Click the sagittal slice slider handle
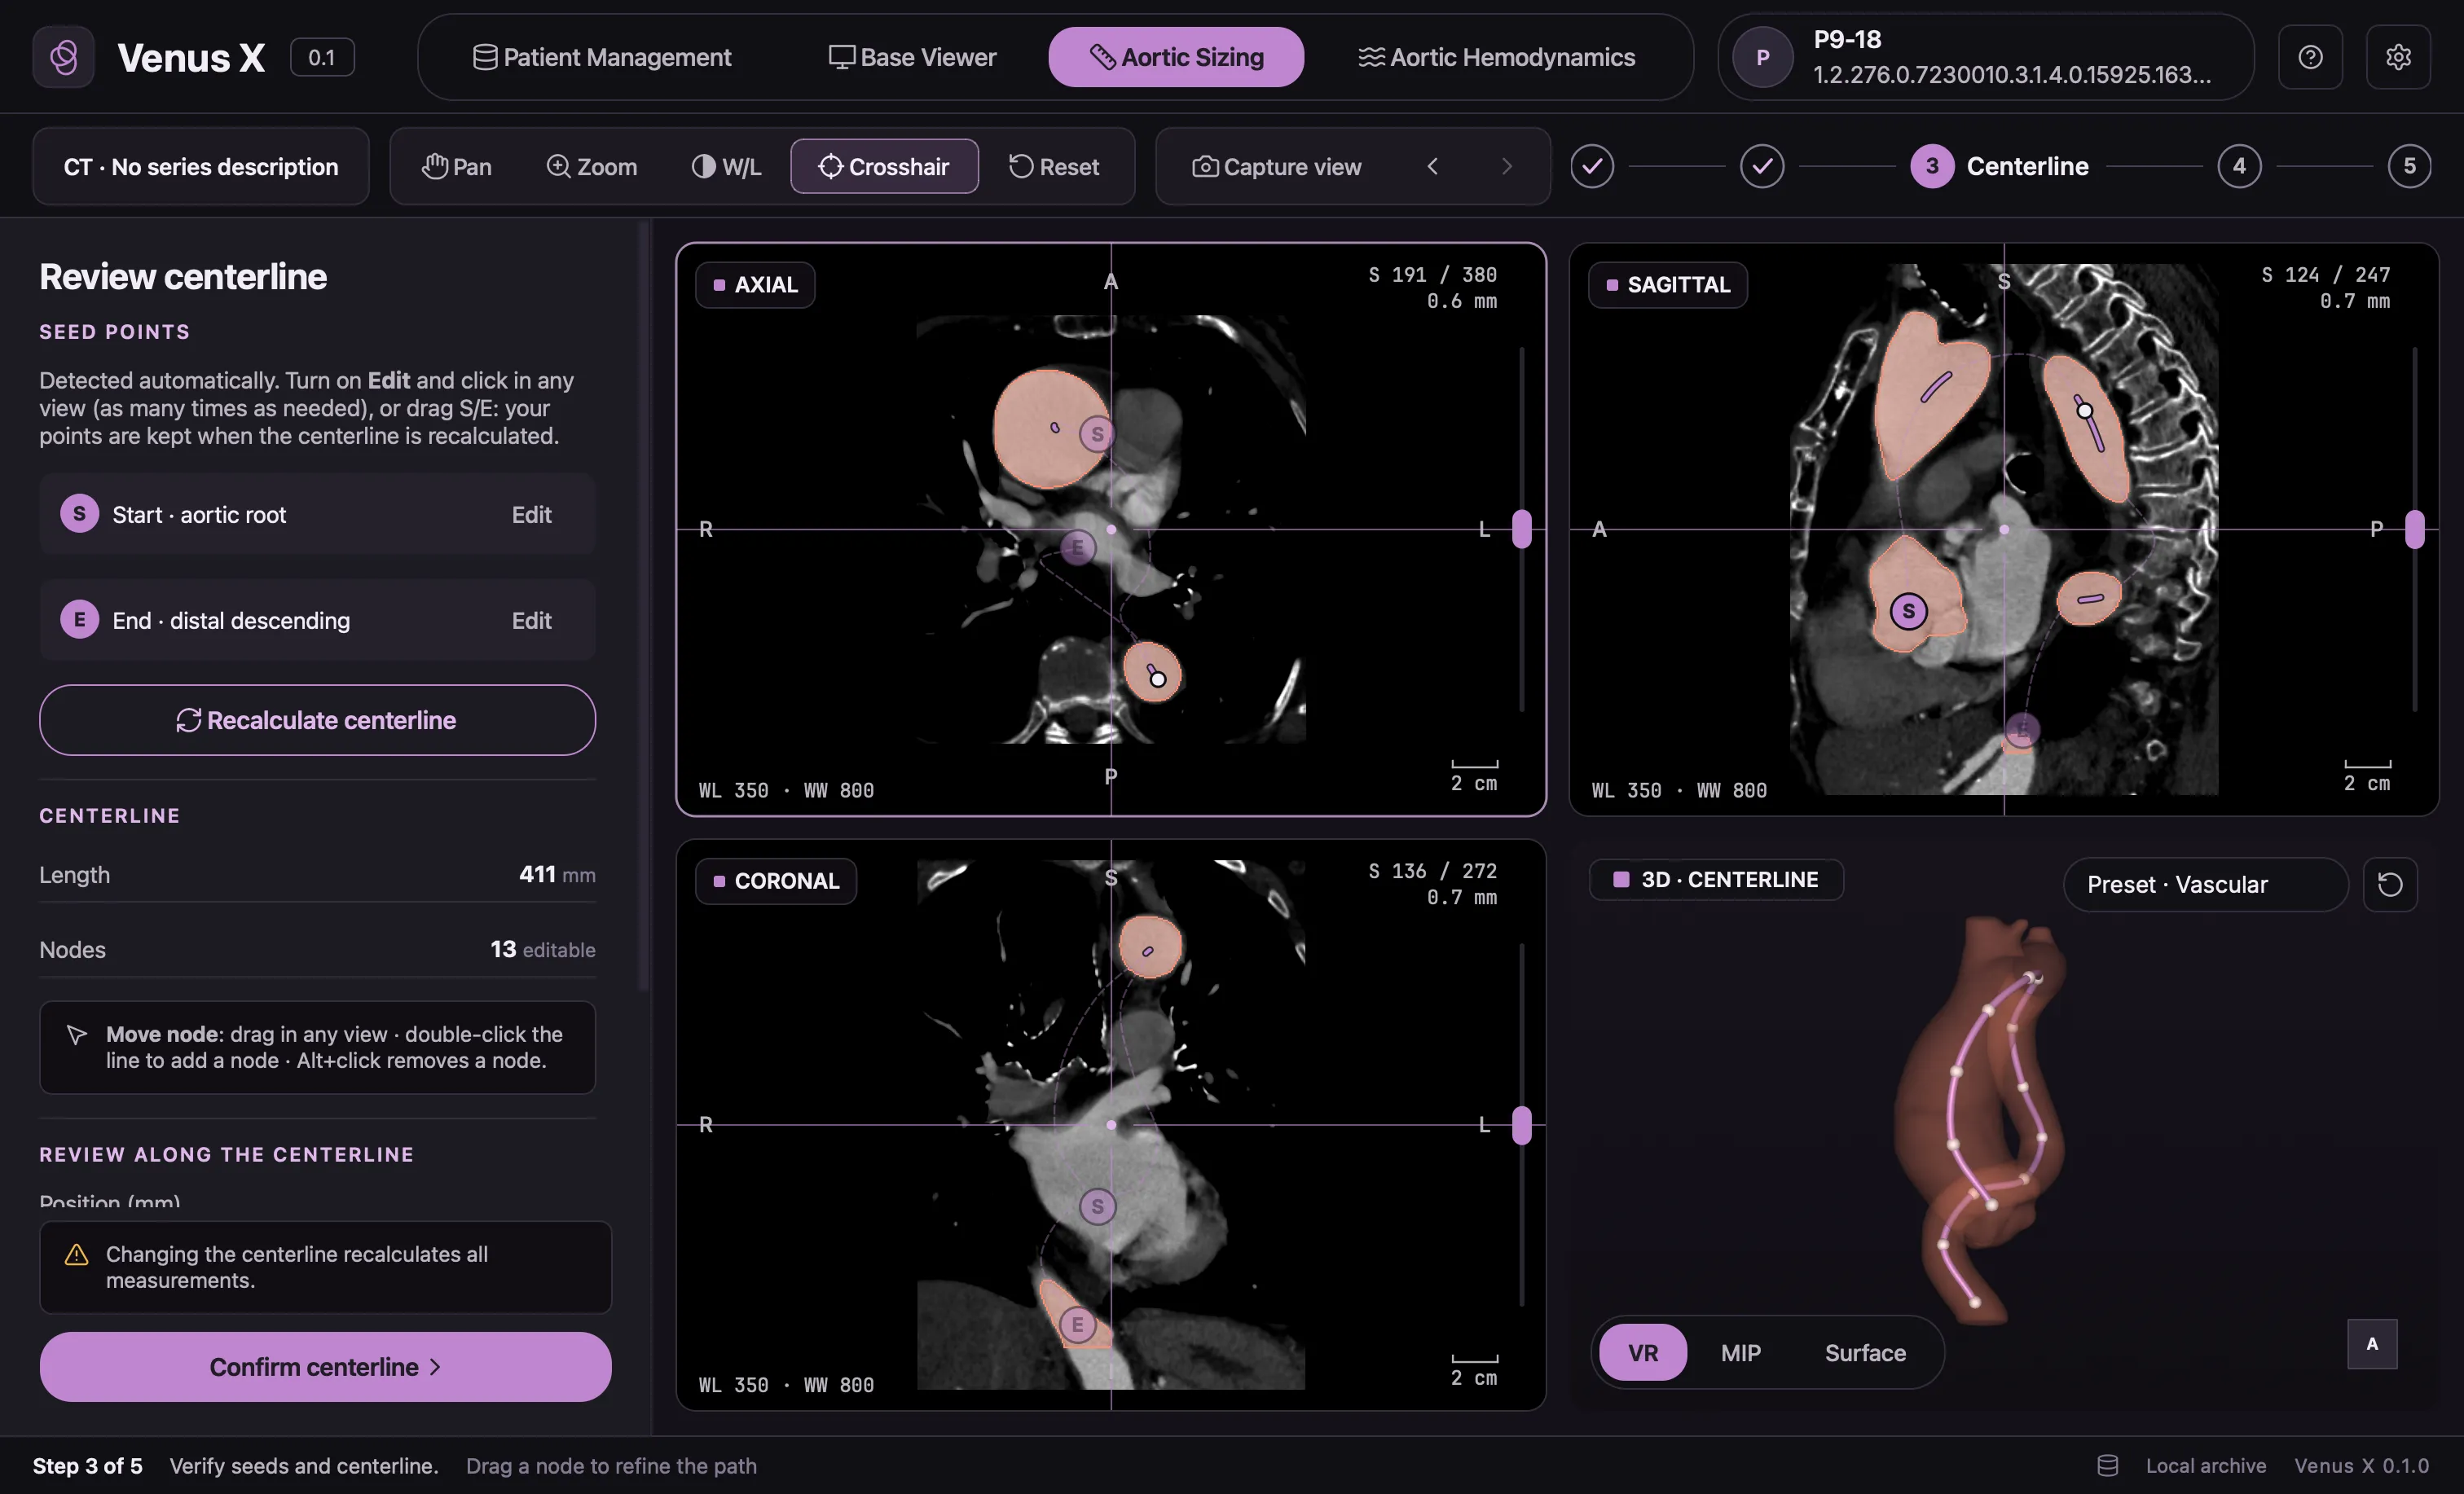 click(2414, 529)
